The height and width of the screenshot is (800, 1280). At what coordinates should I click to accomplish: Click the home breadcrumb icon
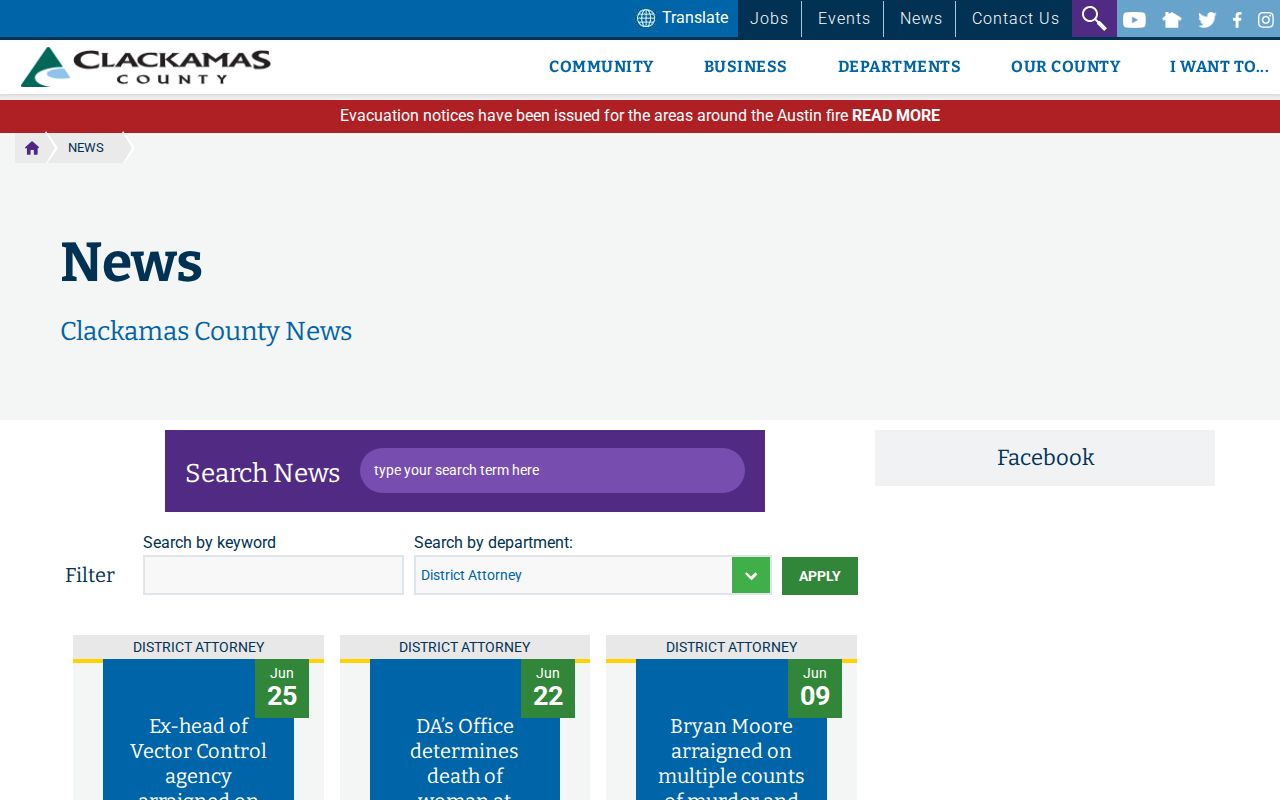[x=32, y=148]
